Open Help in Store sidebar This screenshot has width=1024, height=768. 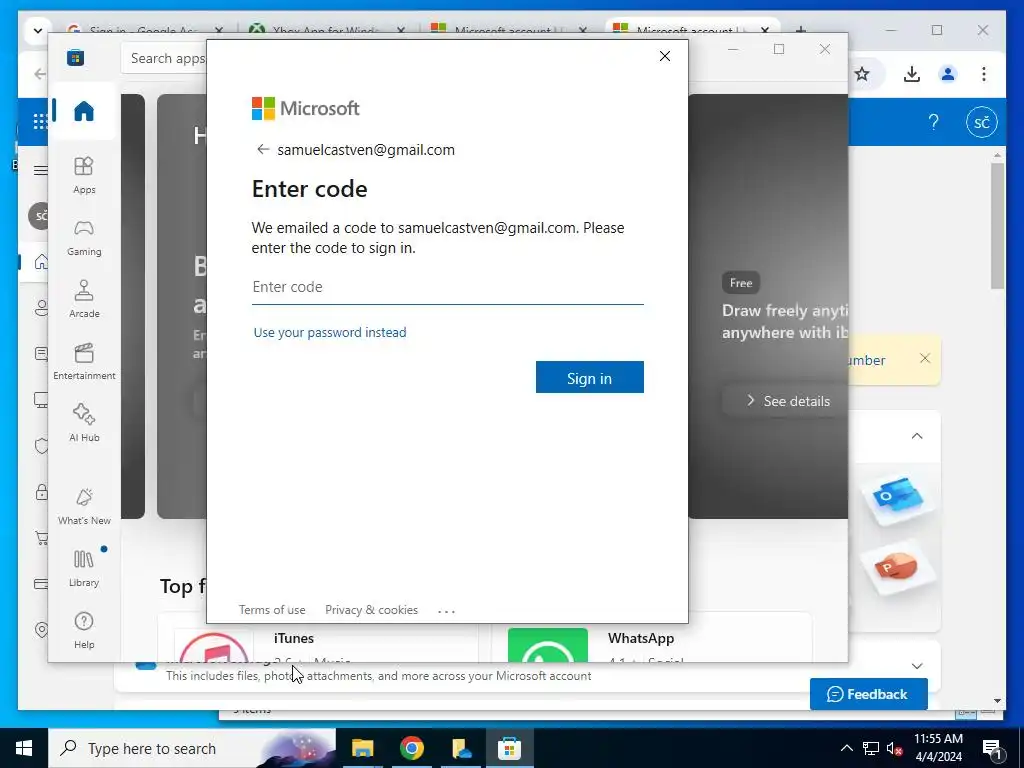[x=84, y=631]
